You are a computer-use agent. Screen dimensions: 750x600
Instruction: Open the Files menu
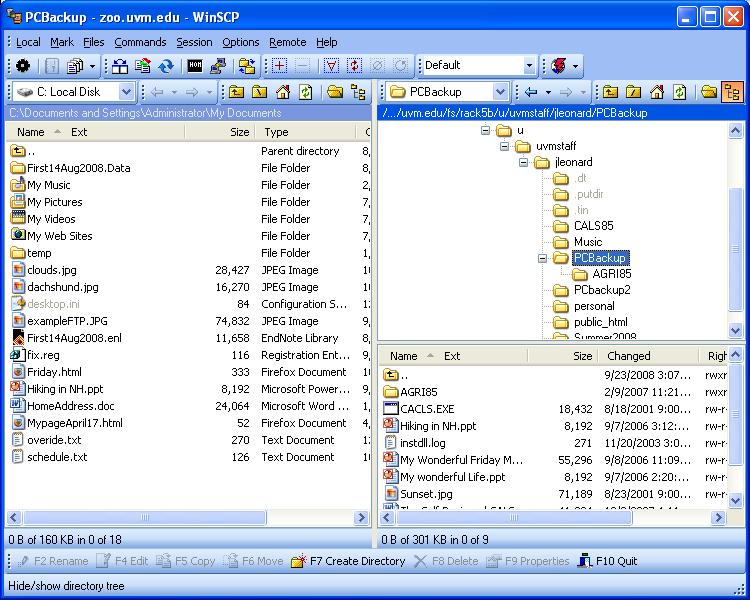click(x=93, y=42)
